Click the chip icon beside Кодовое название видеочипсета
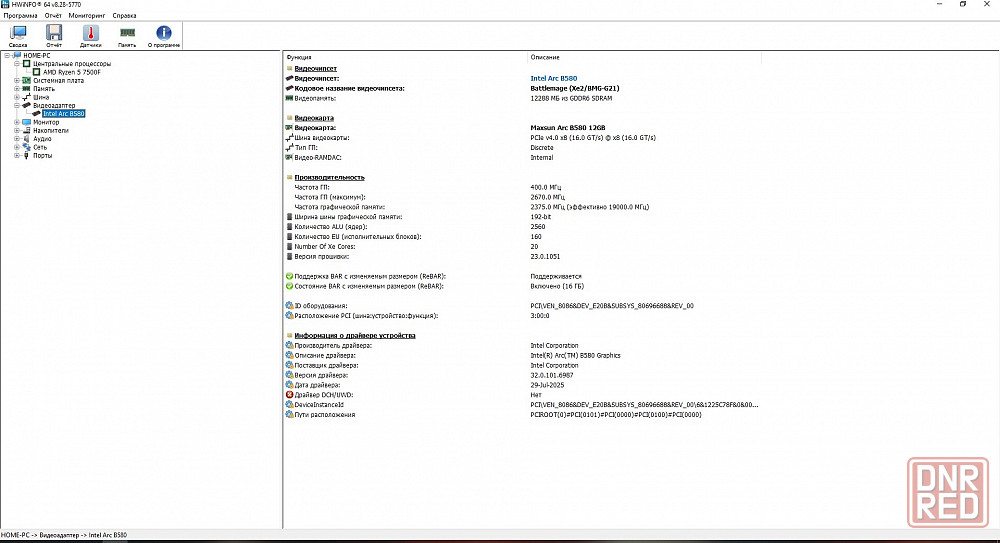 point(290,88)
